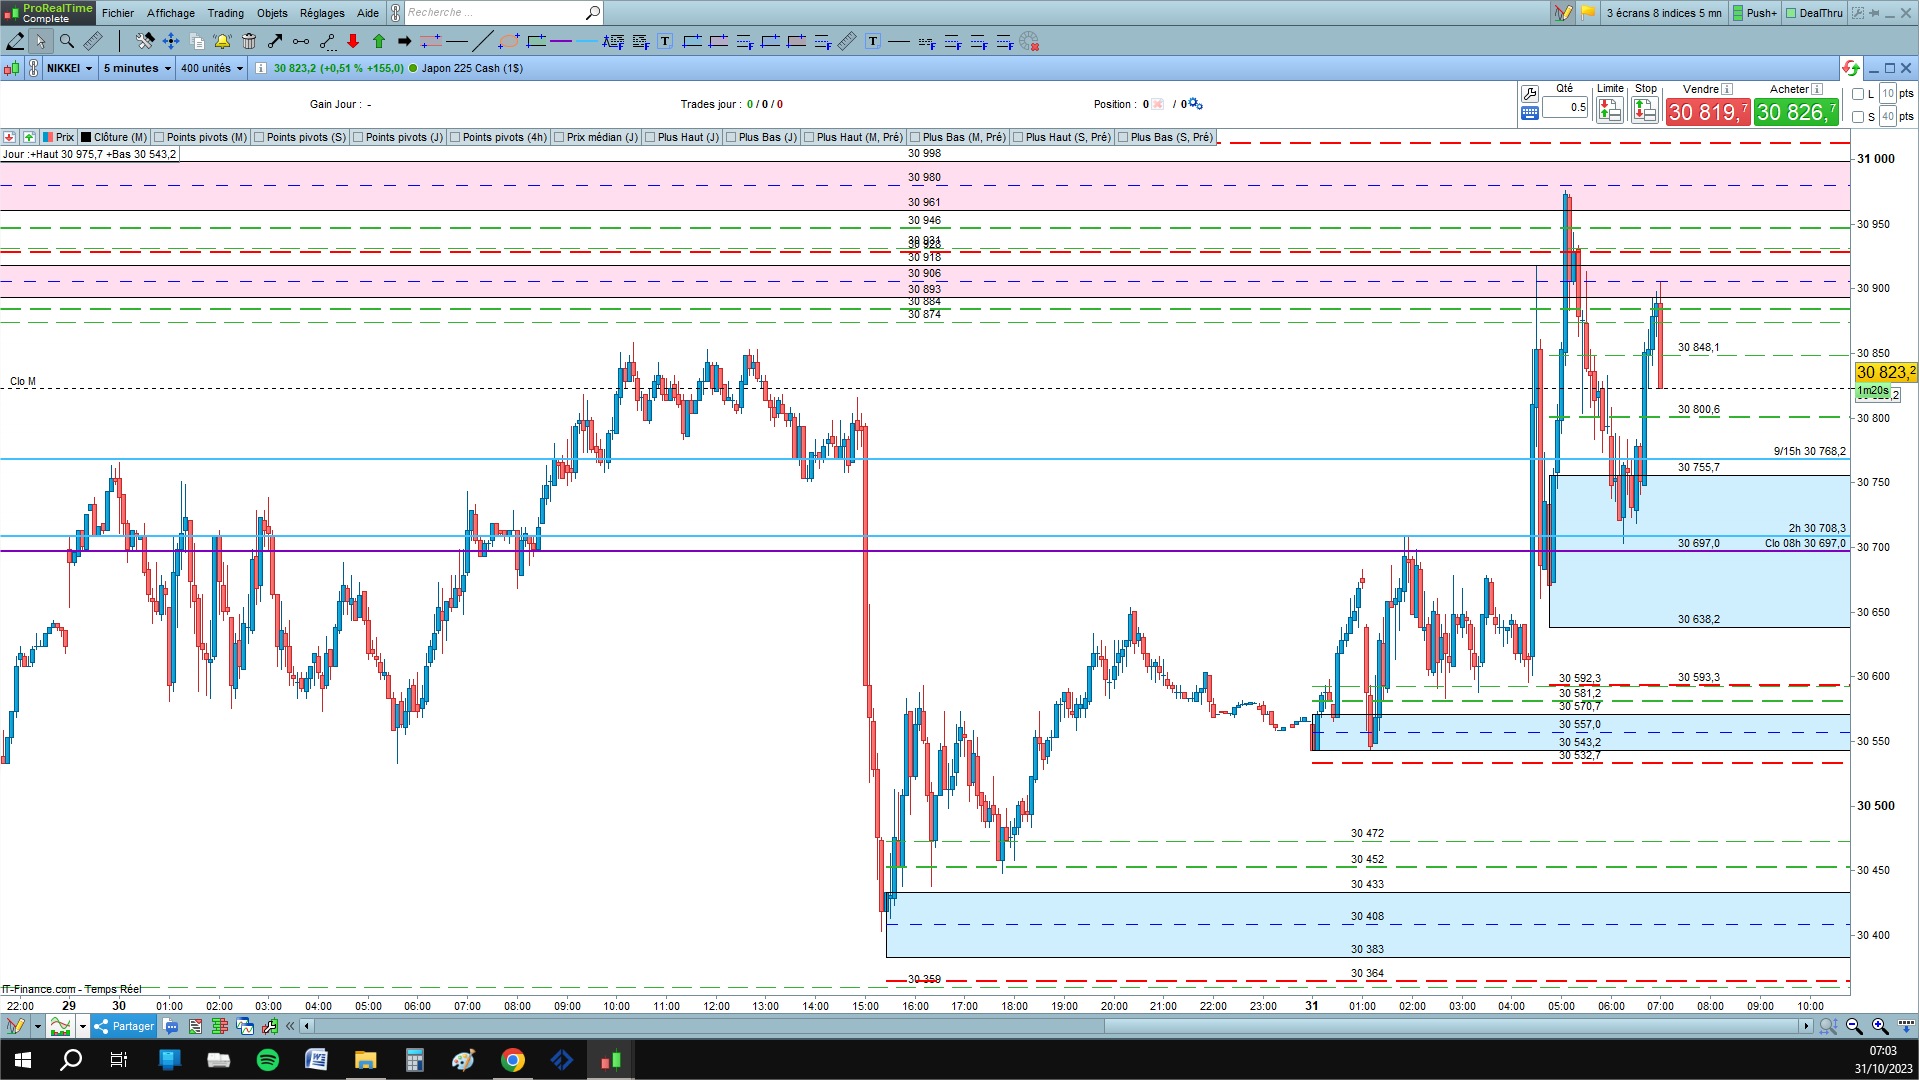Select the magnifier zoom tool
This screenshot has width=1919, height=1080.
(67, 41)
